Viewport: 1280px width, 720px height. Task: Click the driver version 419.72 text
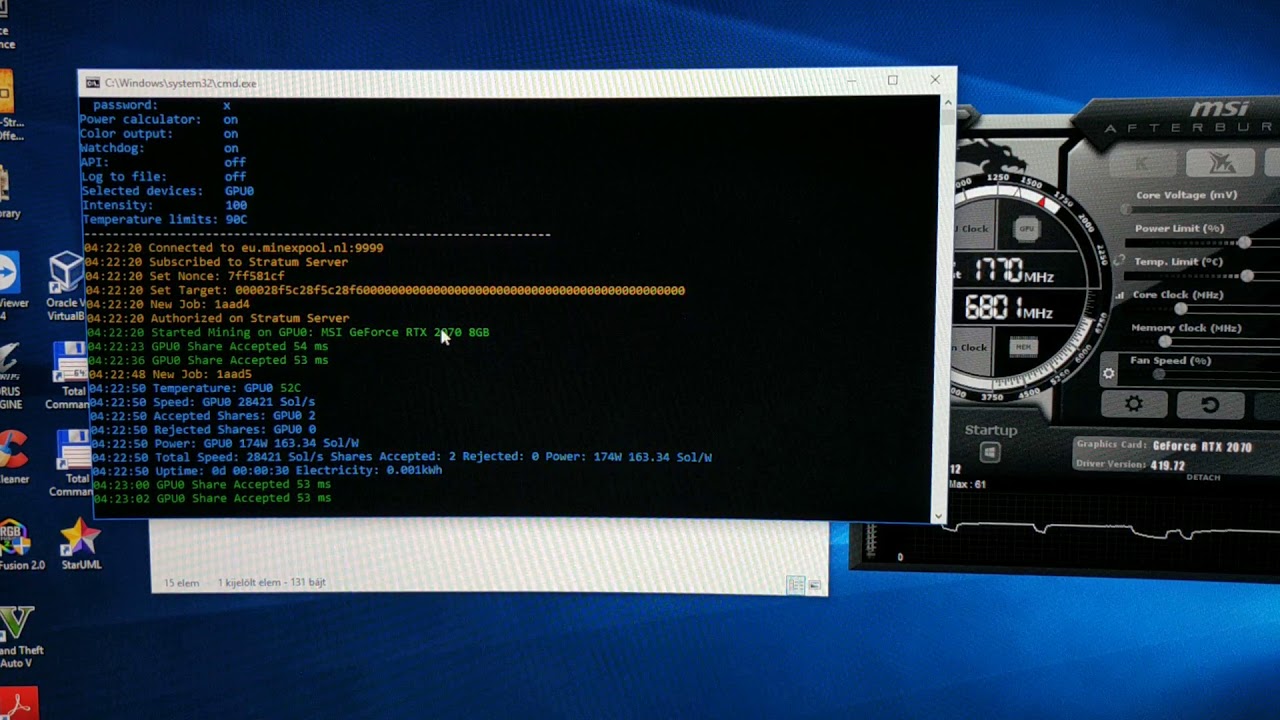point(1168,465)
